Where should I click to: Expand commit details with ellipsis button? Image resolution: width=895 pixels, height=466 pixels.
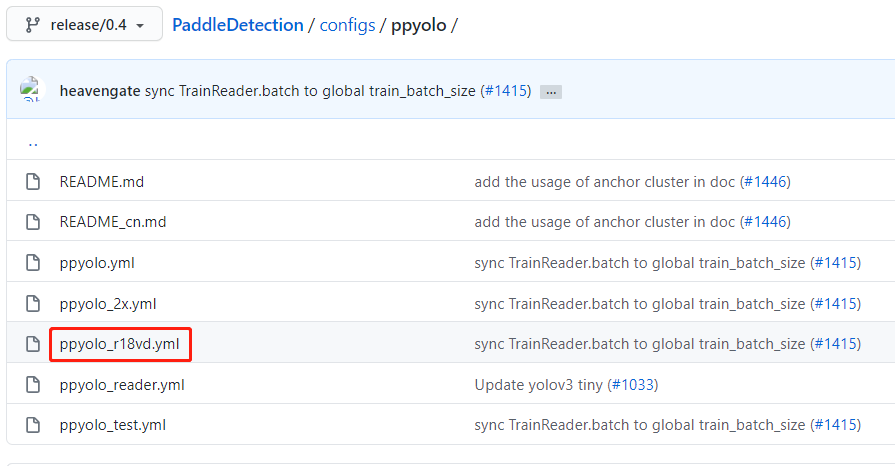tap(551, 92)
